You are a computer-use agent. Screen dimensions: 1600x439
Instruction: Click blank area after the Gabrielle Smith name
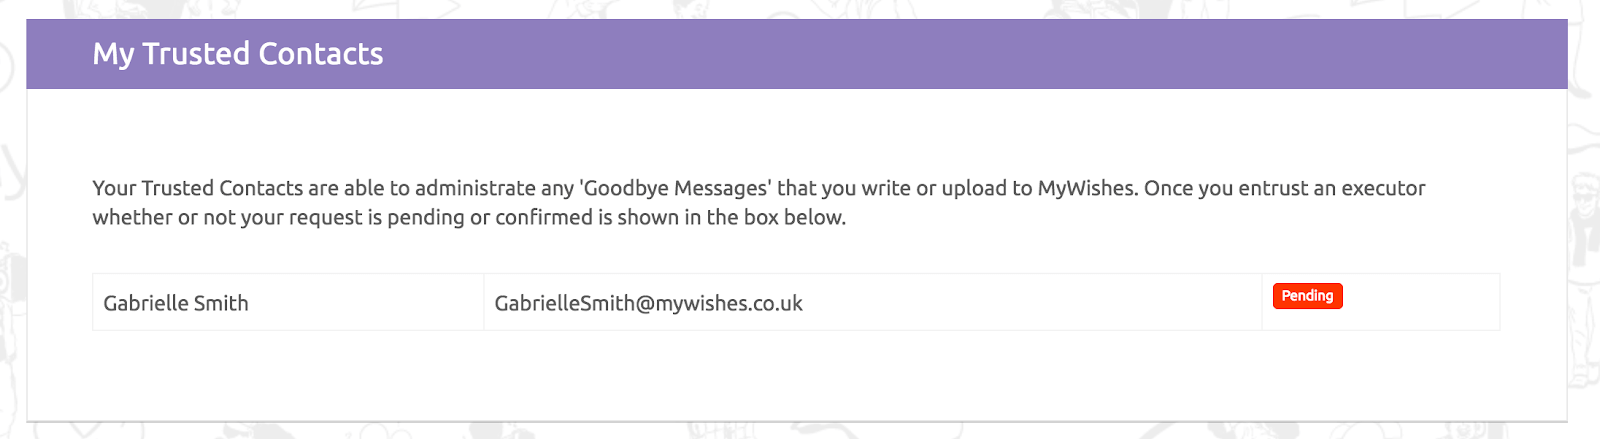(x=365, y=302)
